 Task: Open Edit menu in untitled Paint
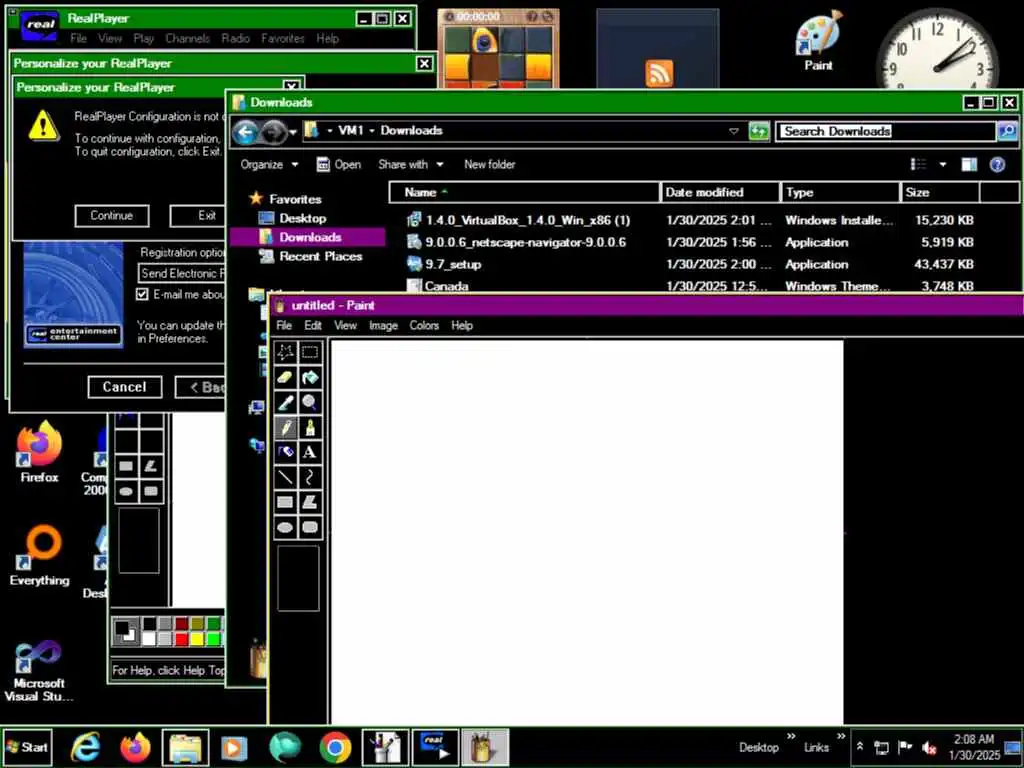tap(313, 325)
